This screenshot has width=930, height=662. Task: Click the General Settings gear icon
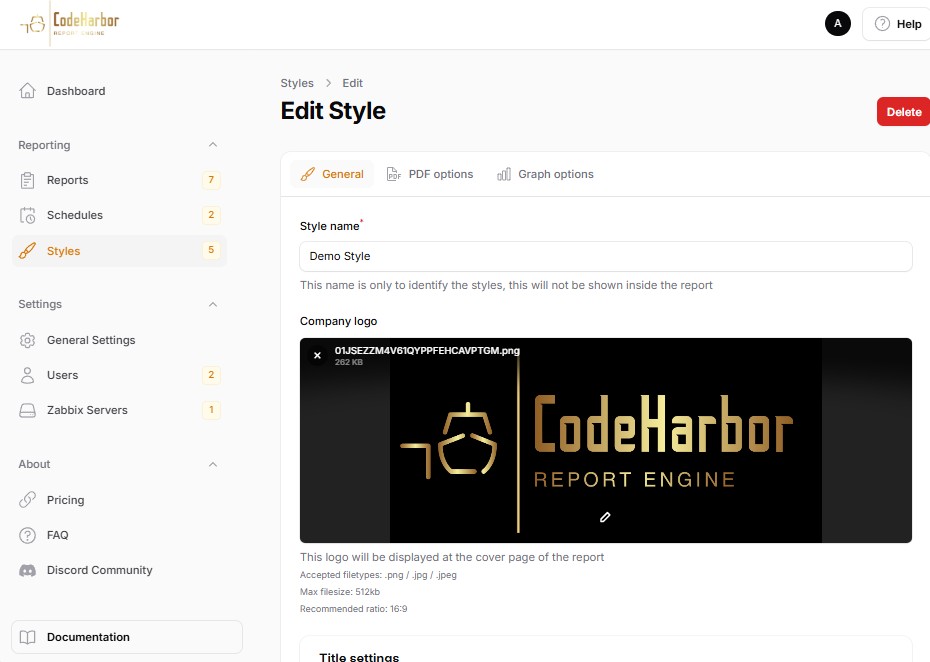[27, 340]
